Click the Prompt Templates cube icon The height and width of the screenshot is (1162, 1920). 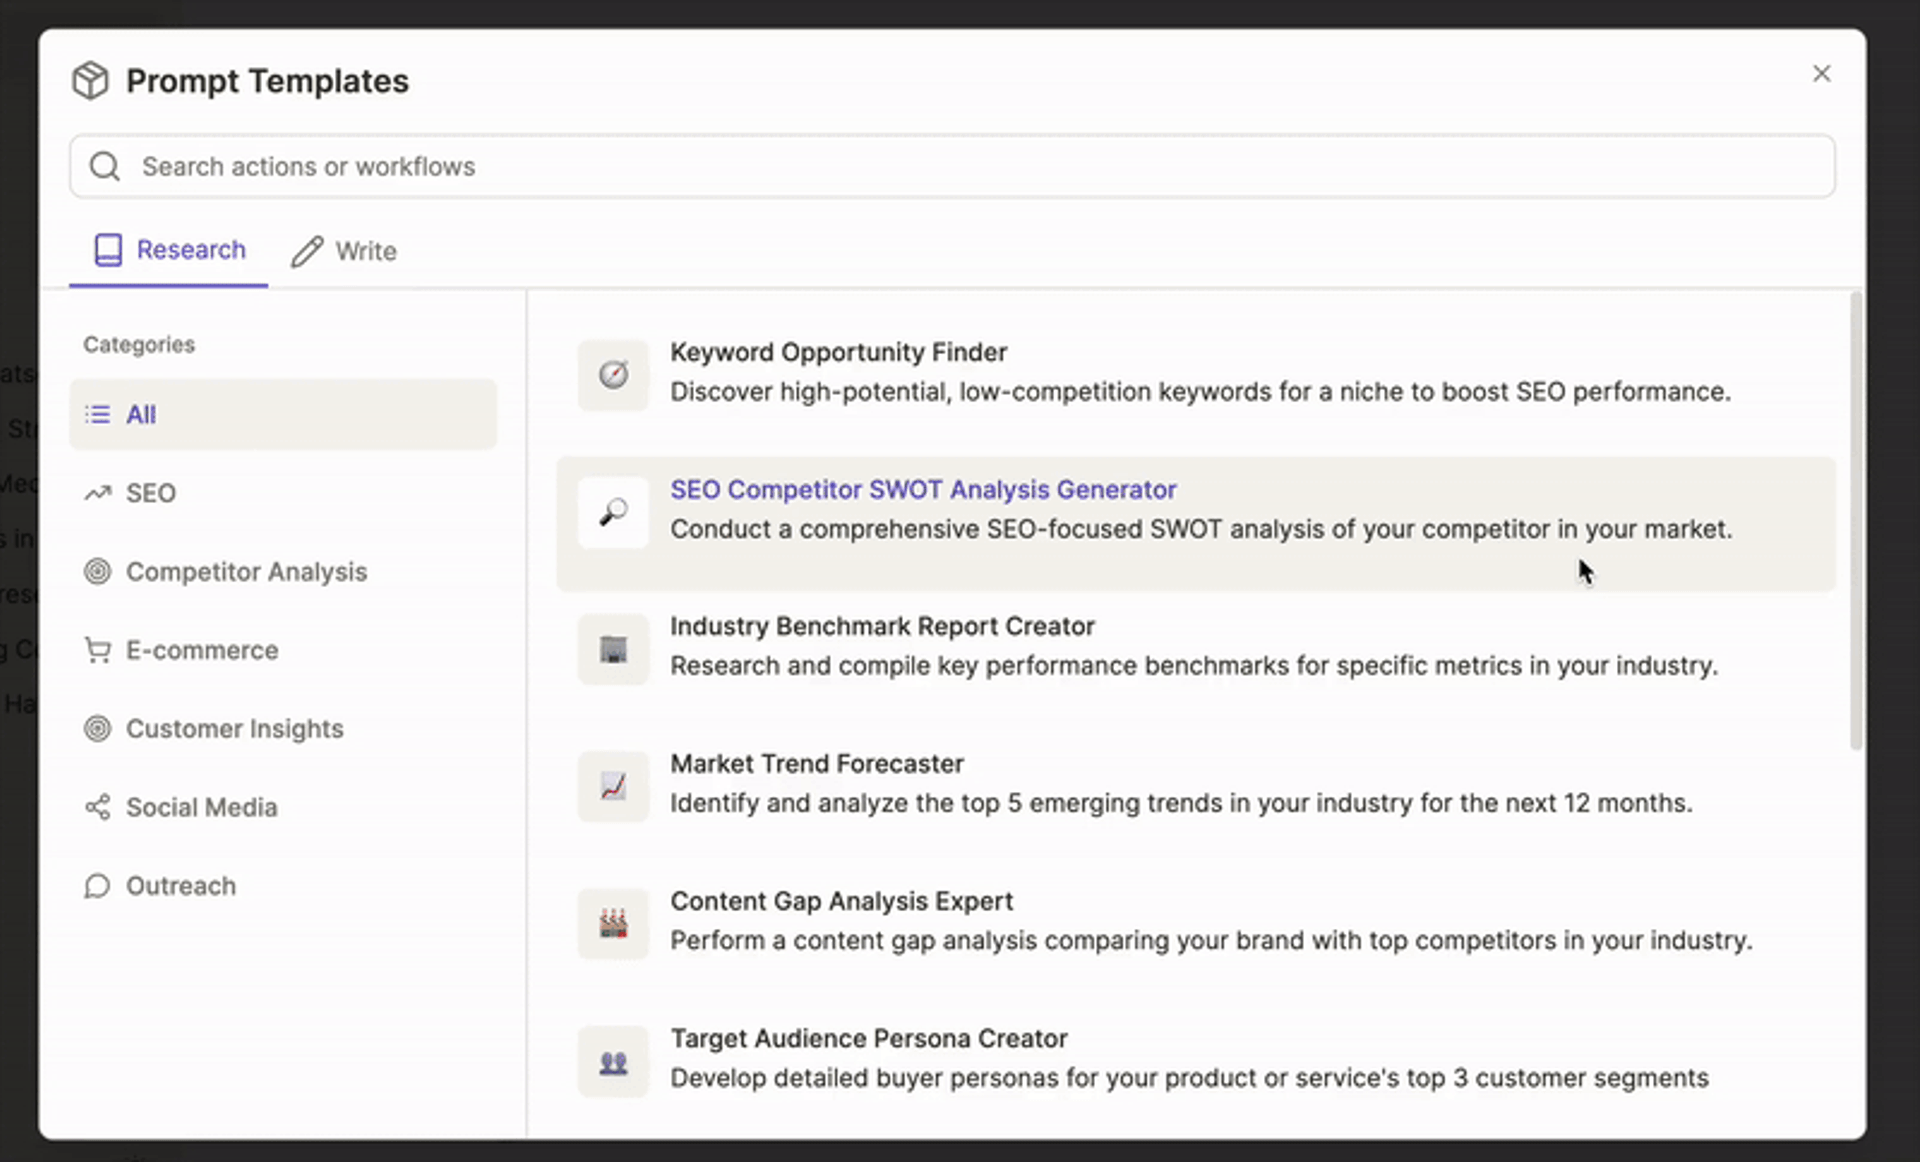point(90,80)
